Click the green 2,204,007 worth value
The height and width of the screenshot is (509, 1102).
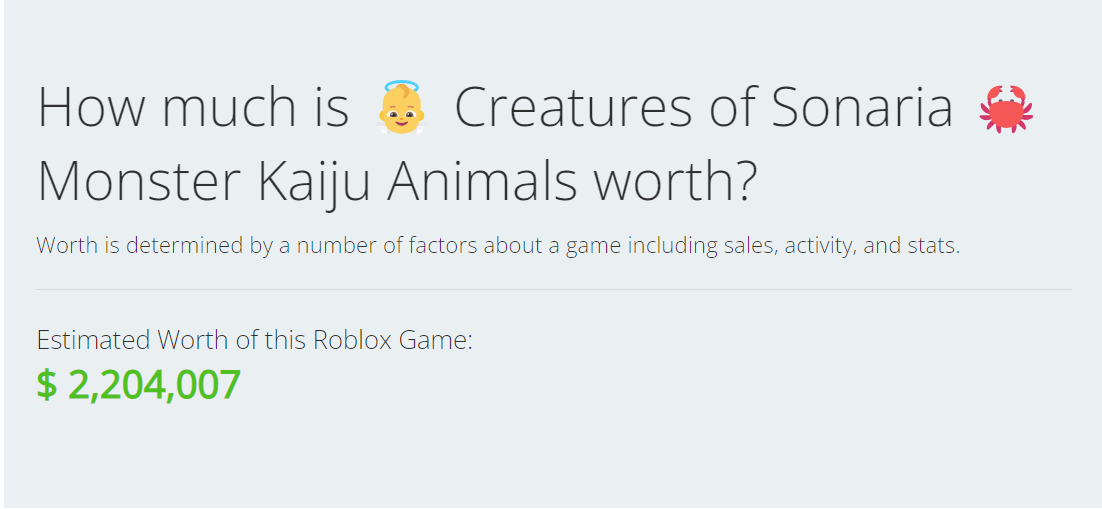[154, 386]
